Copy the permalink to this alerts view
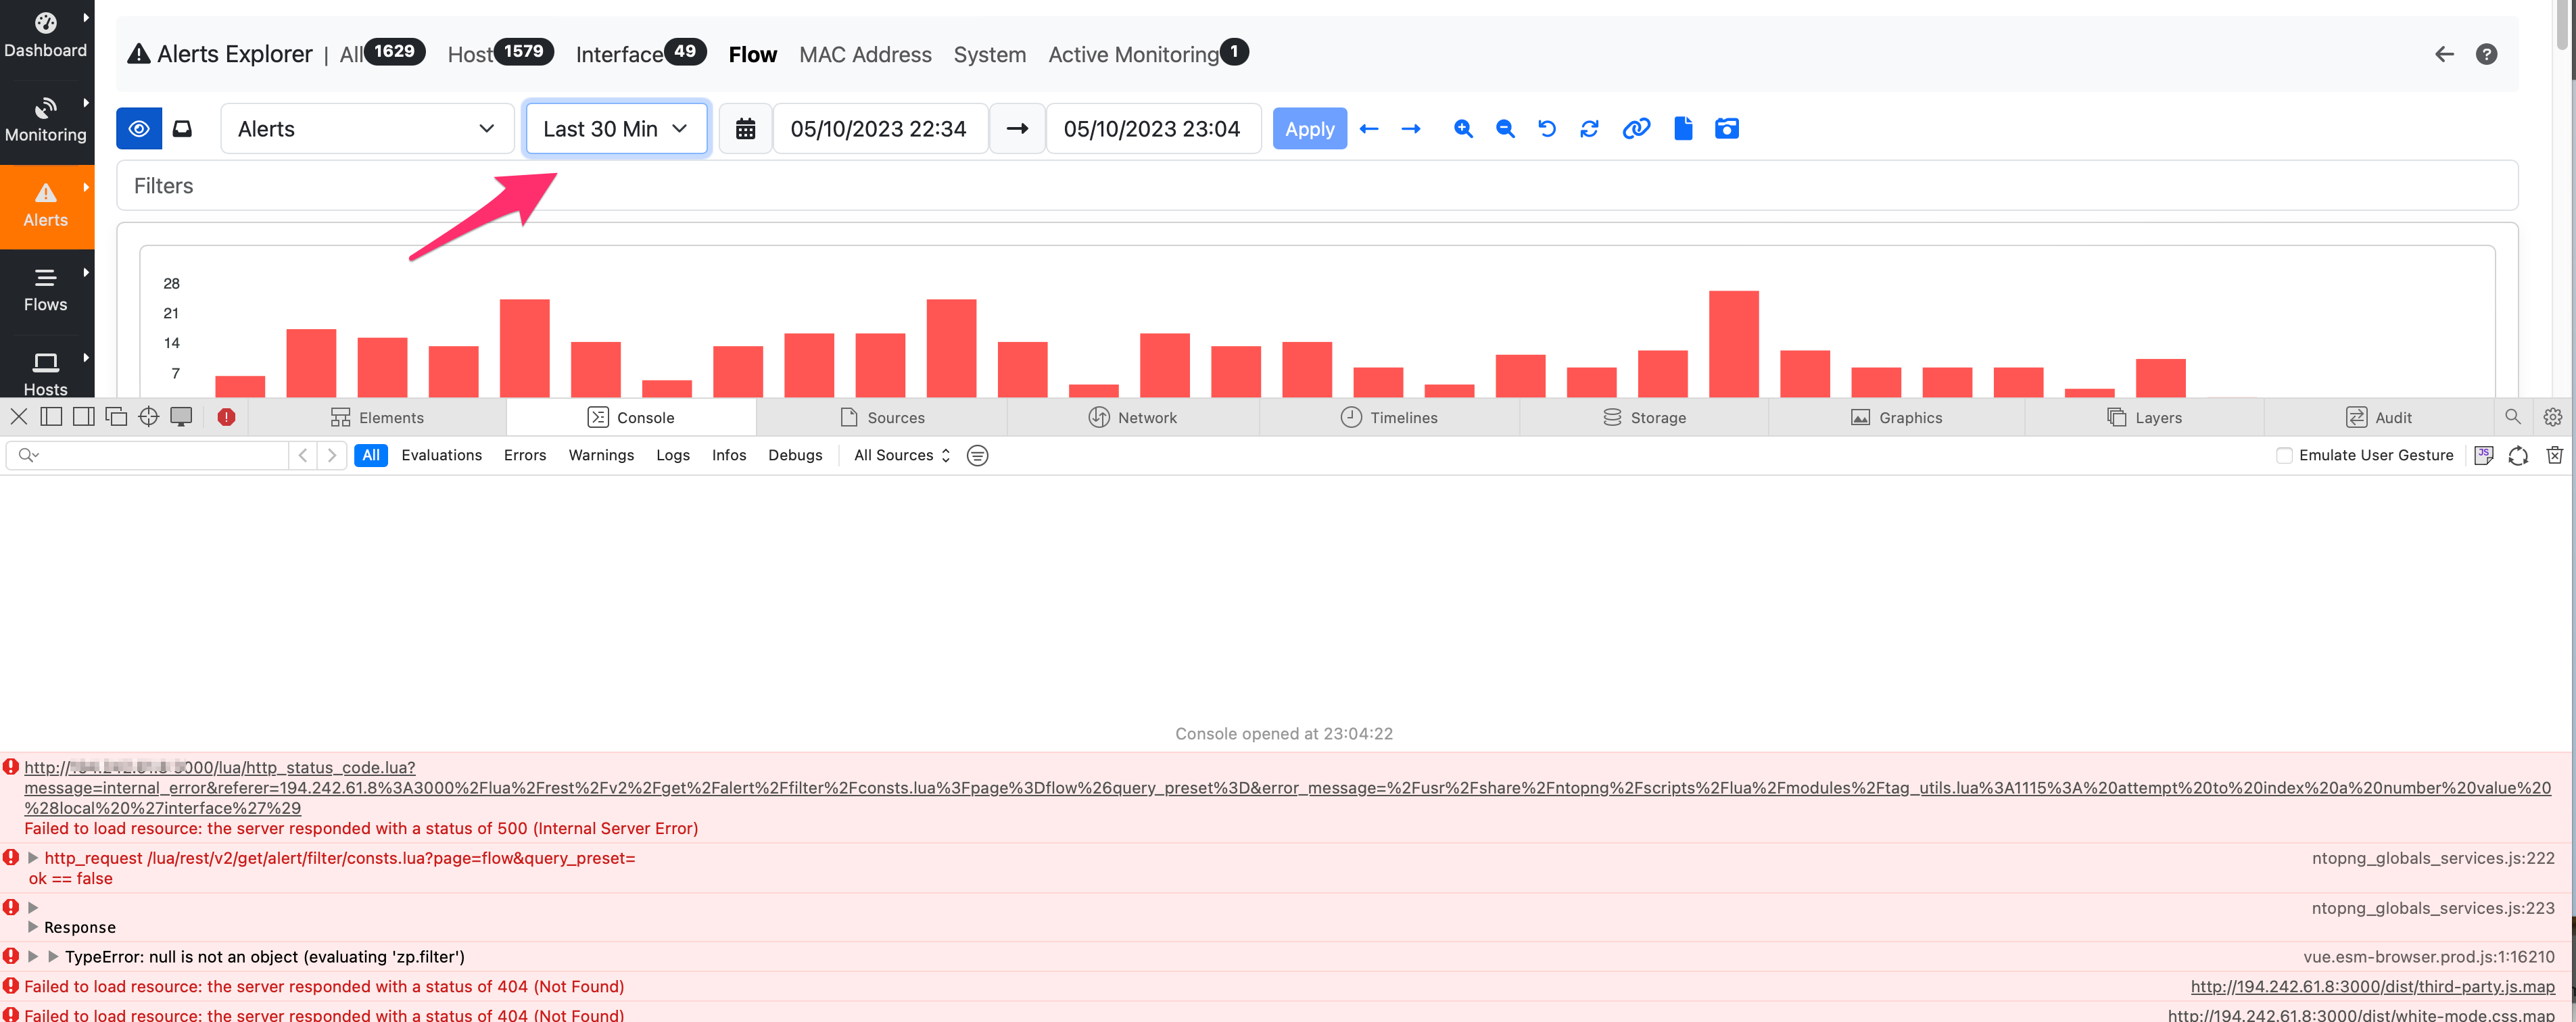 [1636, 128]
